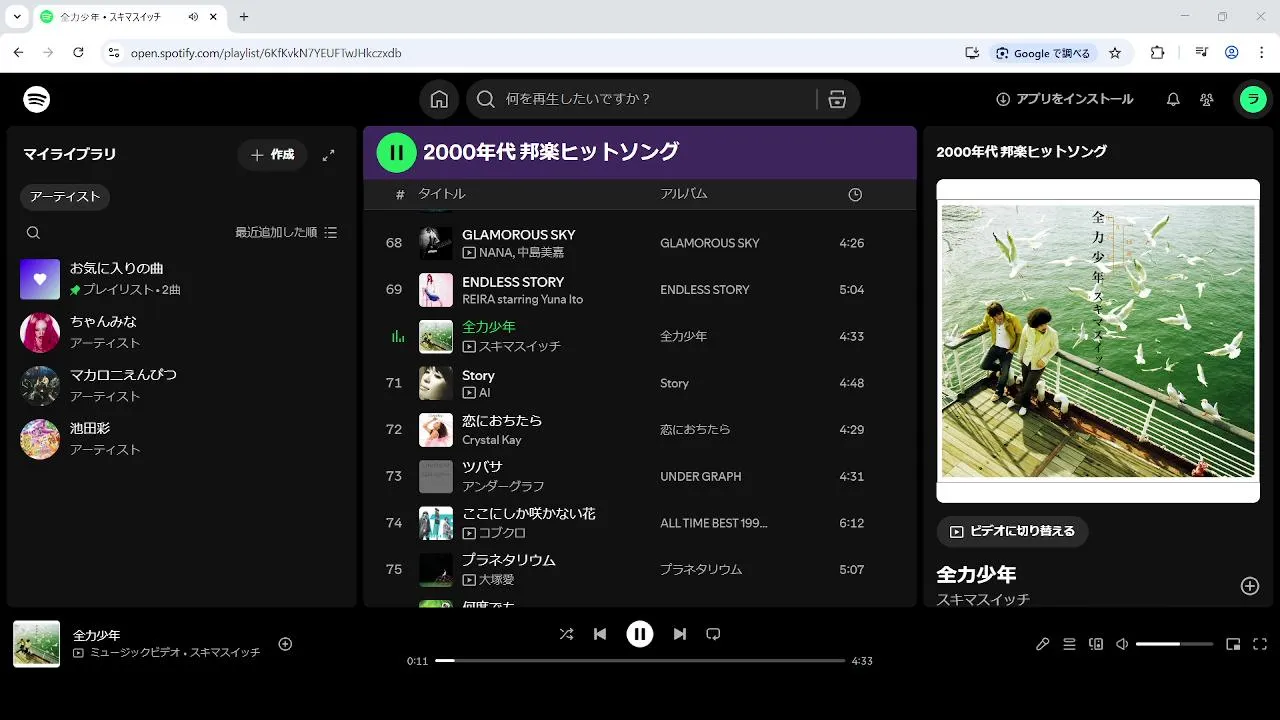Skip to the previous track

click(600, 634)
